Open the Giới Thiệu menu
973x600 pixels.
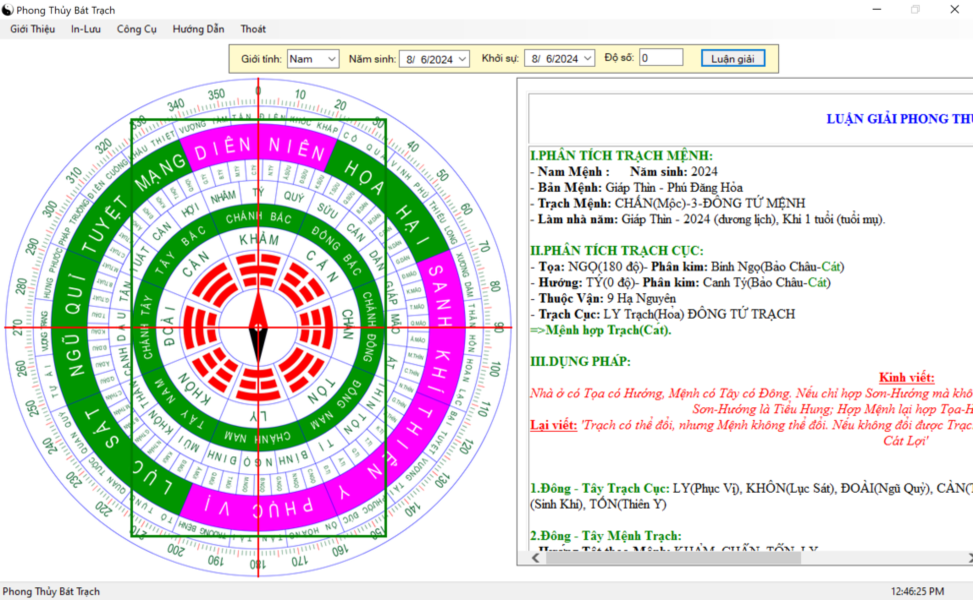click(32, 29)
